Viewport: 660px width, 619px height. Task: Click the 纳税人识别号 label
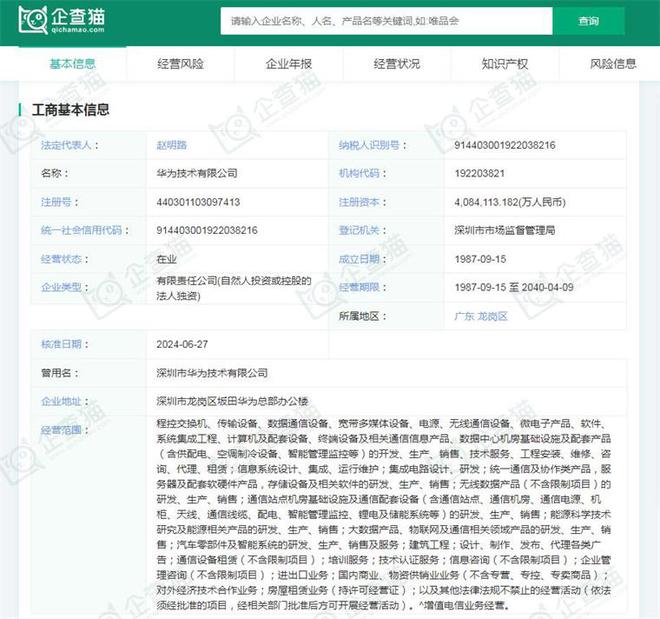pyautogui.click(x=373, y=145)
